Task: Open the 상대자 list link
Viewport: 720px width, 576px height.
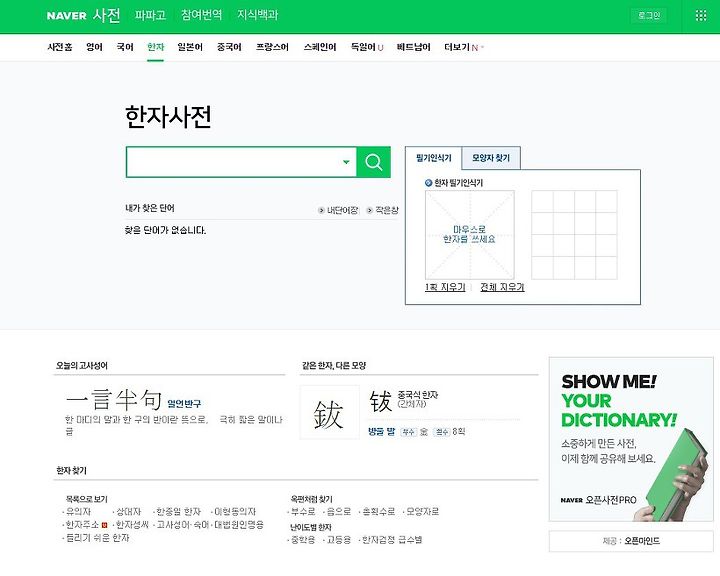Action: click(x=128, y=511)
